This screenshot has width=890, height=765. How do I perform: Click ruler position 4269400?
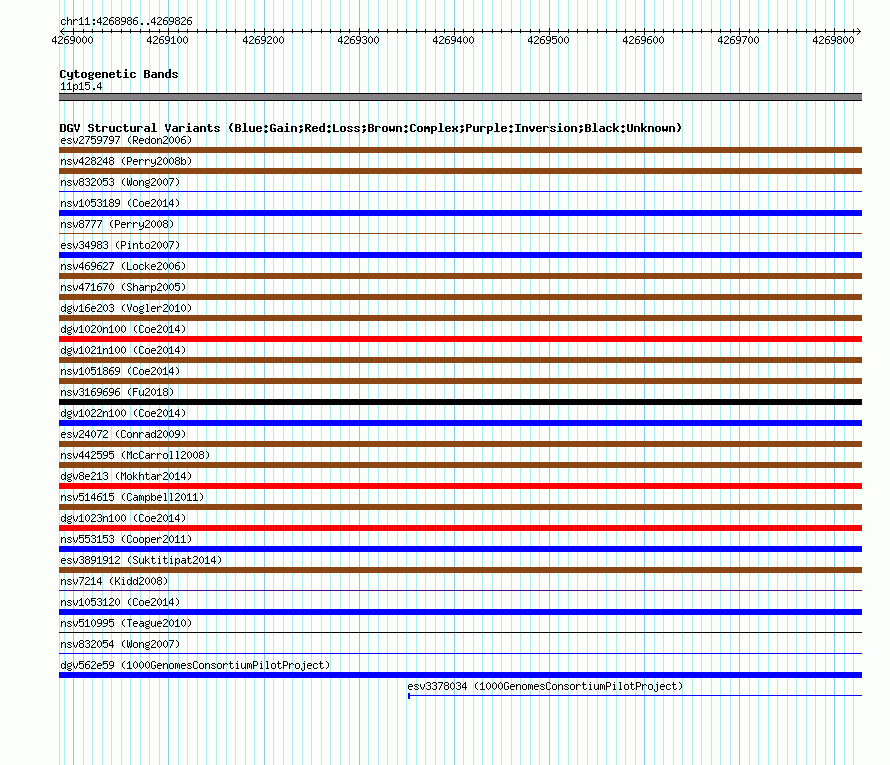tap(453, 40)
